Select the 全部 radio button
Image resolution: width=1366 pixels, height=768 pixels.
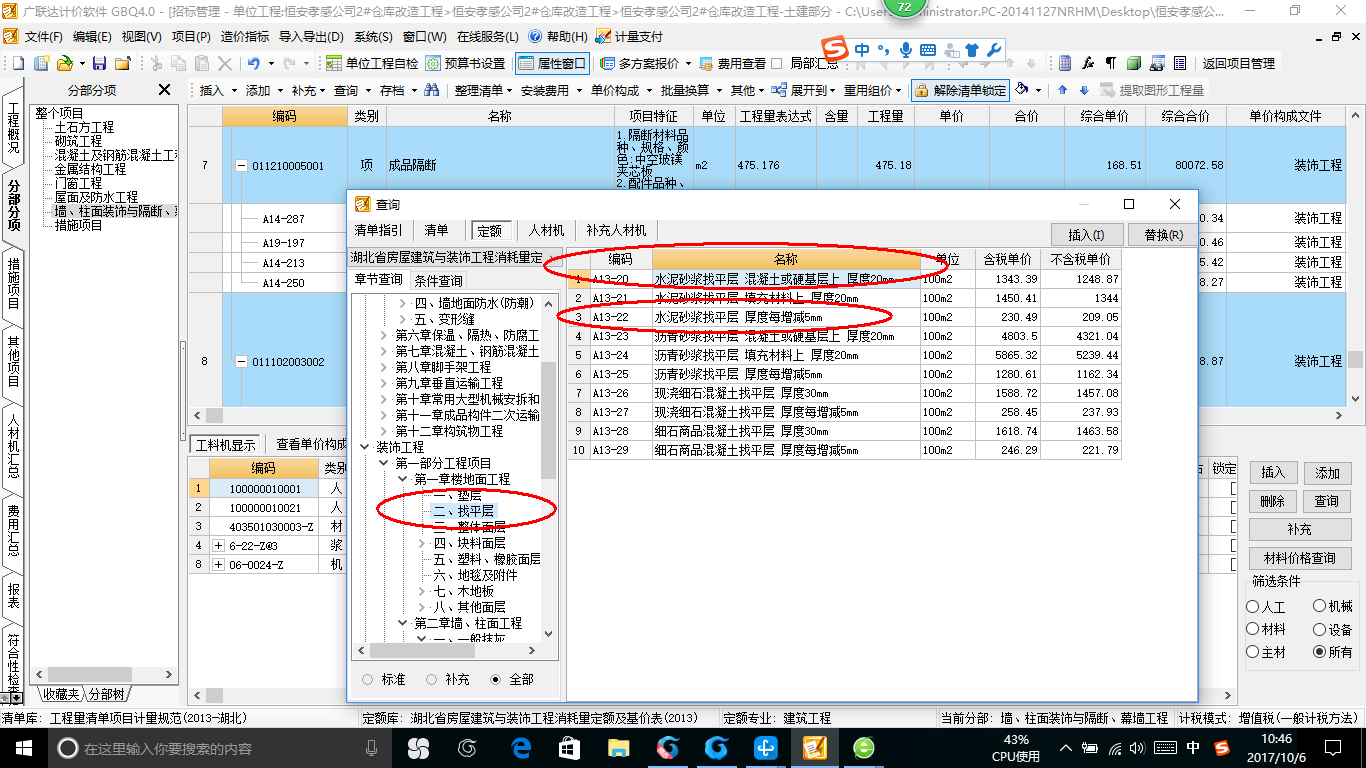coord(496,679)
